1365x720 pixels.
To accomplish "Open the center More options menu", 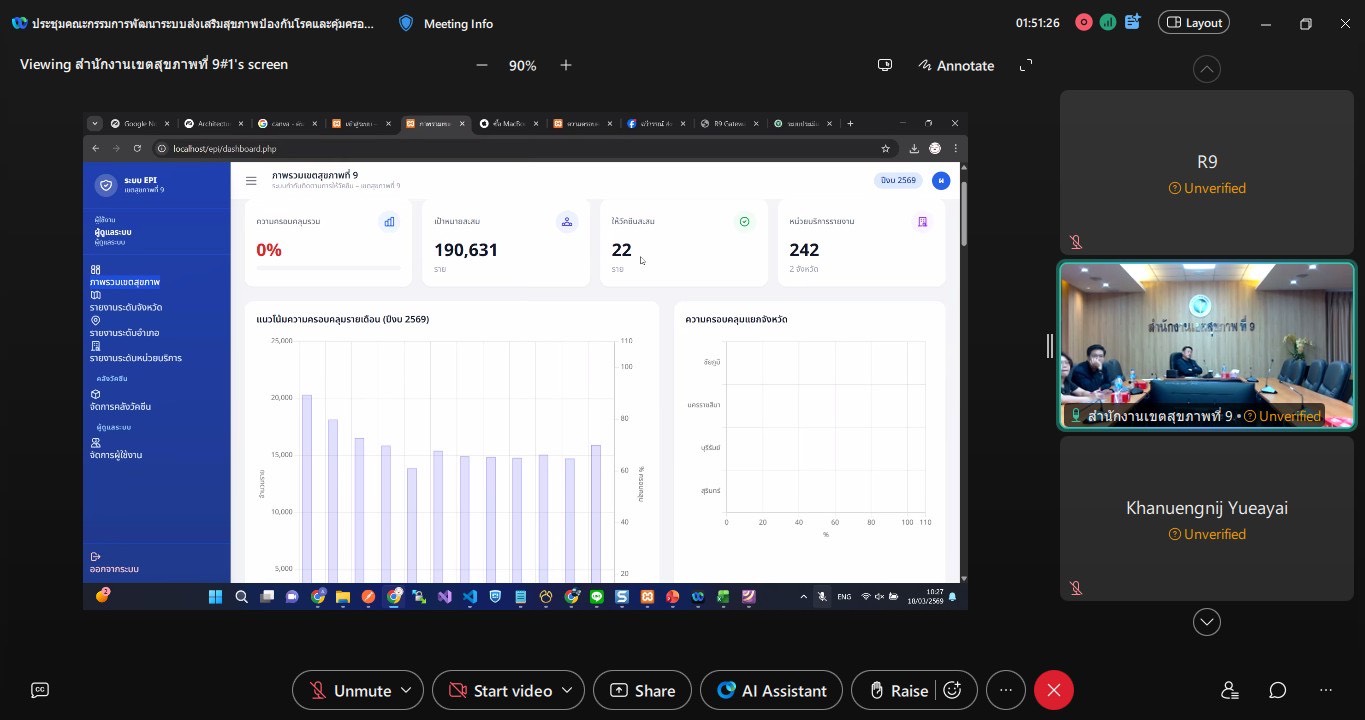I will click(1006, 690).
